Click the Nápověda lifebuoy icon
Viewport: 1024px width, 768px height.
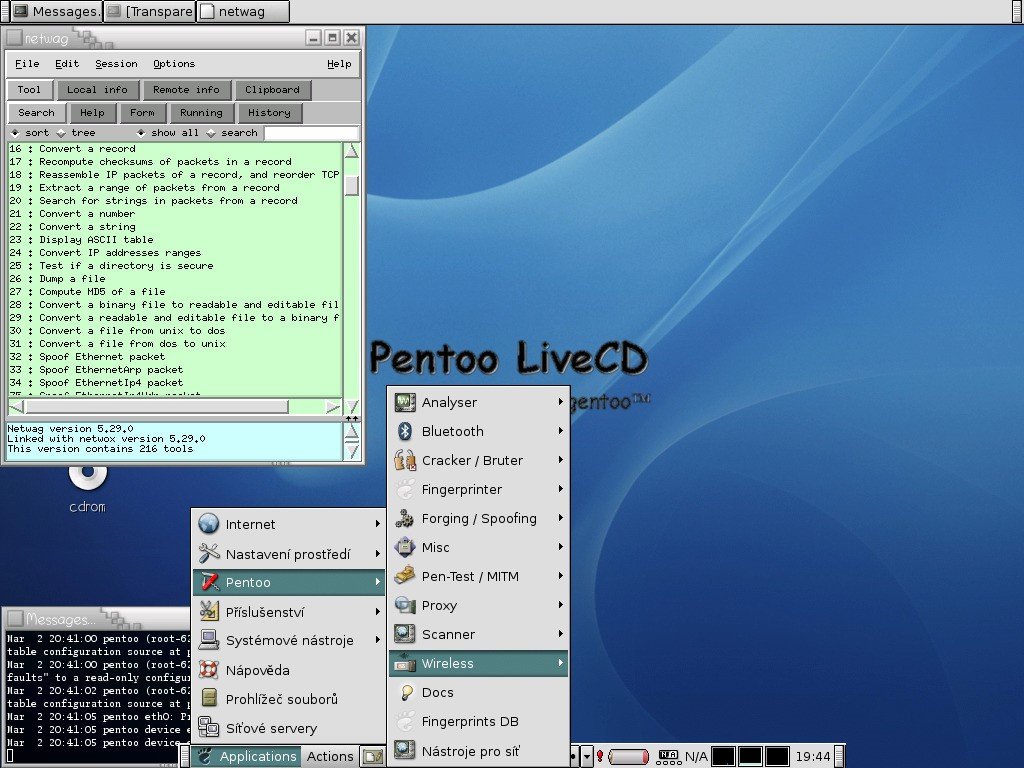(208, 669)
